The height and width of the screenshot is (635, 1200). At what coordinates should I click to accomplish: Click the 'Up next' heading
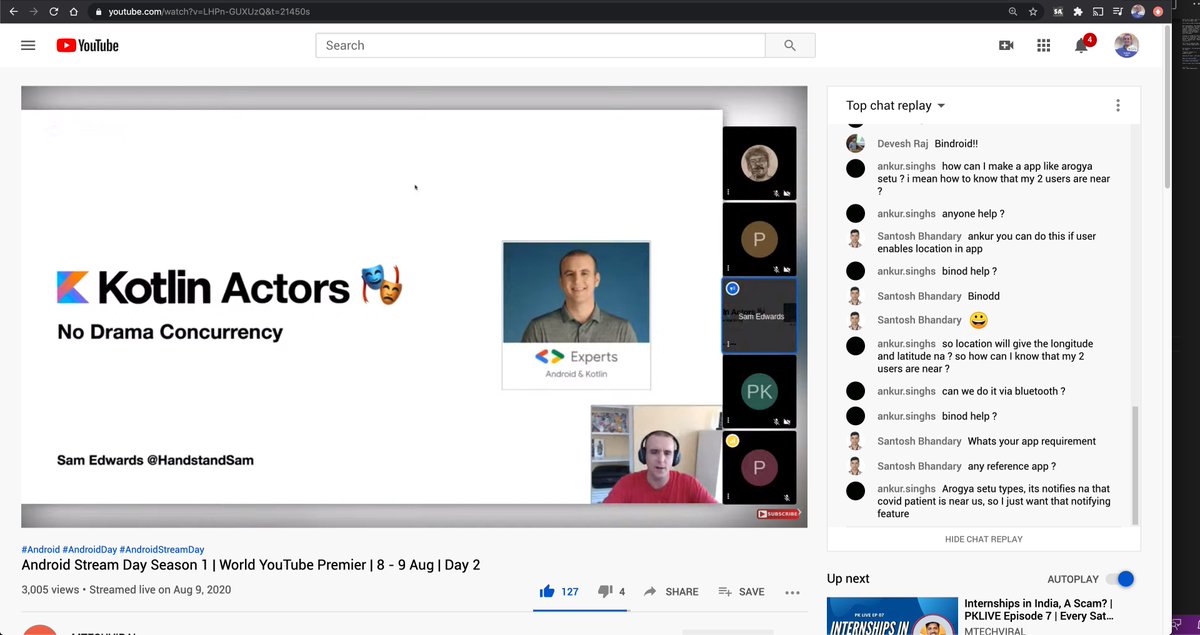848,579
